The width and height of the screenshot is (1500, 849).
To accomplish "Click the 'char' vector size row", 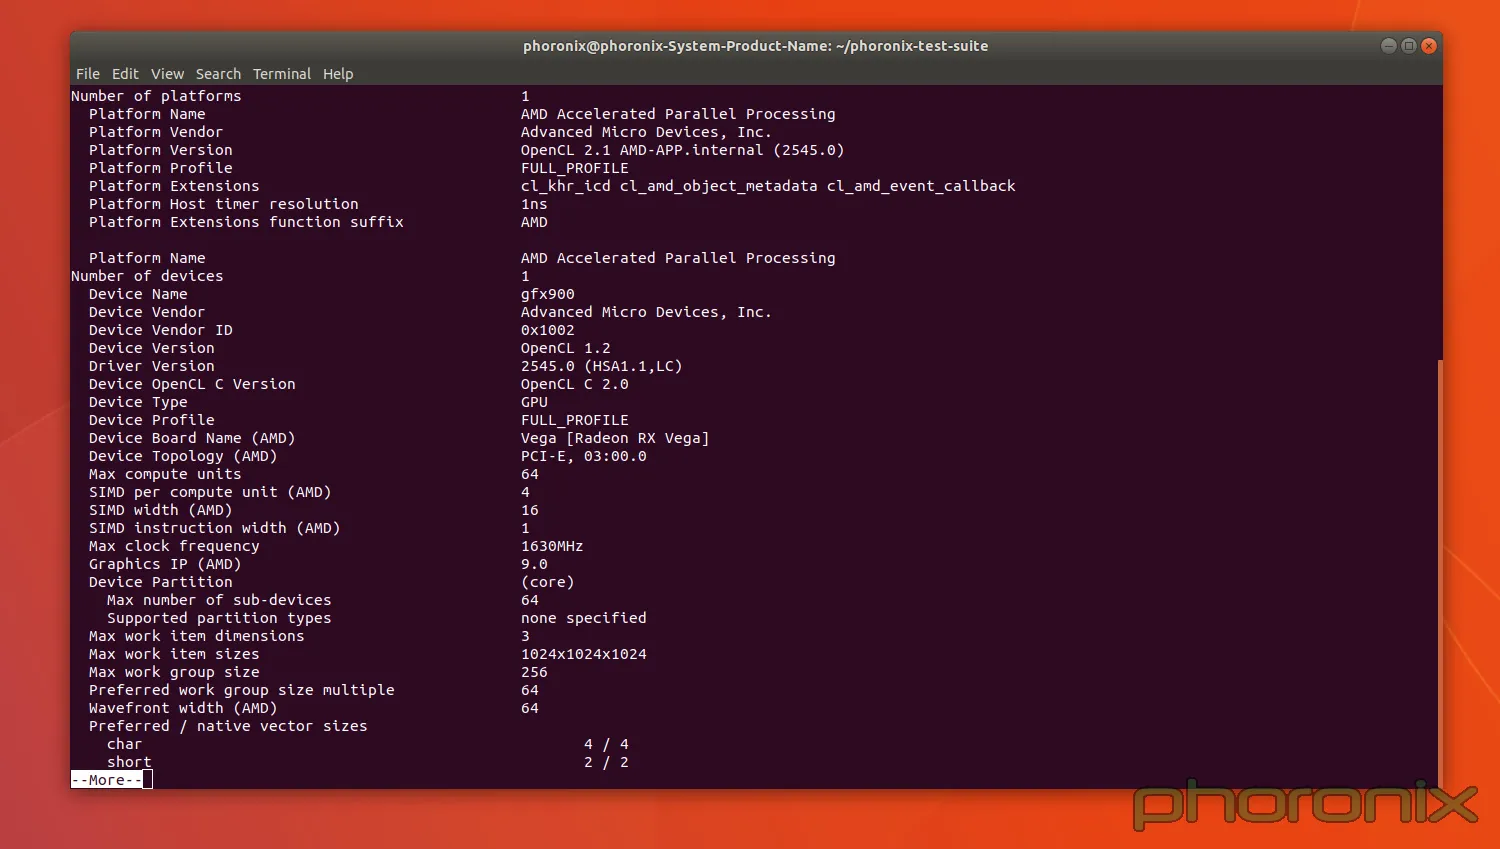I will pos(368,744).
